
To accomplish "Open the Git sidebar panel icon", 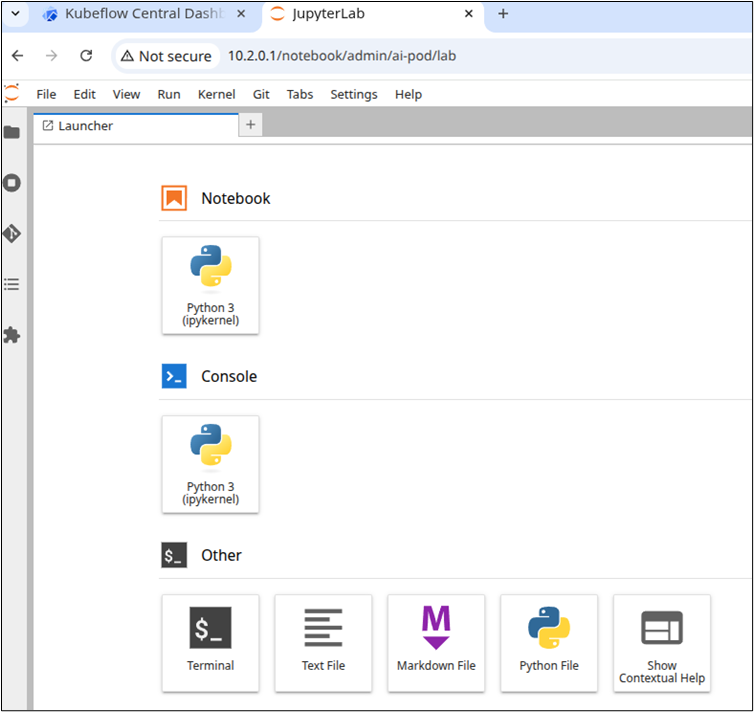I will pyautogui.click(x=12, y=234).
